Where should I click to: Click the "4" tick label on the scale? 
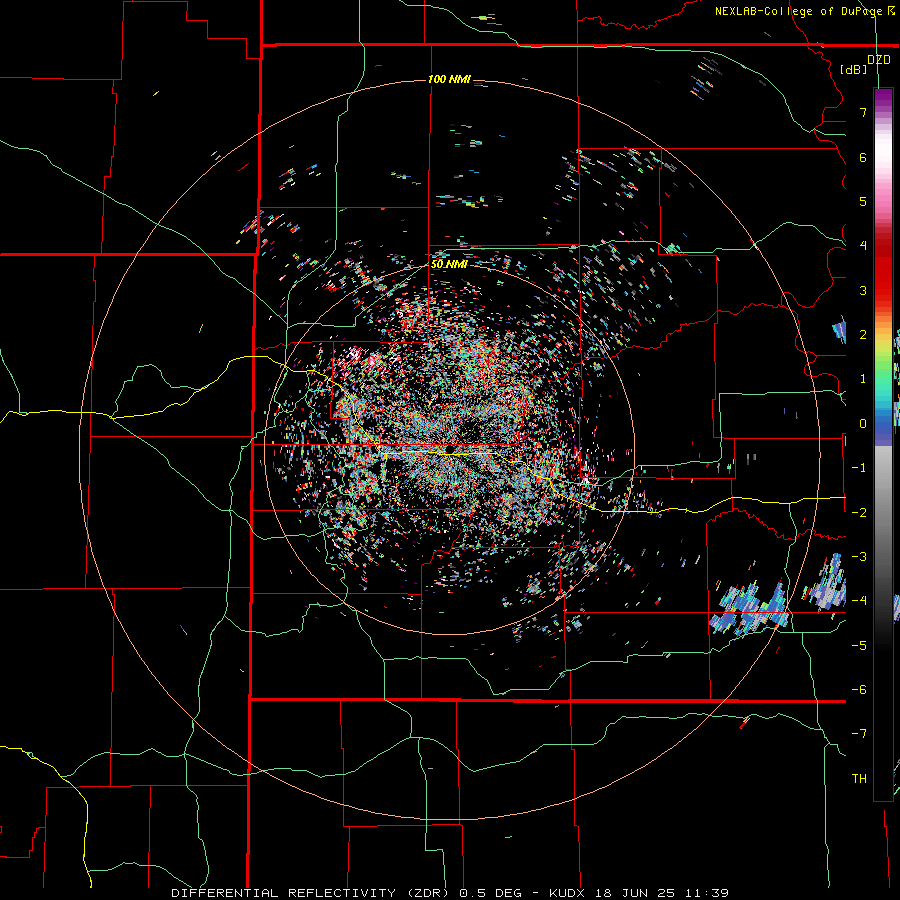tap(863, 246)
